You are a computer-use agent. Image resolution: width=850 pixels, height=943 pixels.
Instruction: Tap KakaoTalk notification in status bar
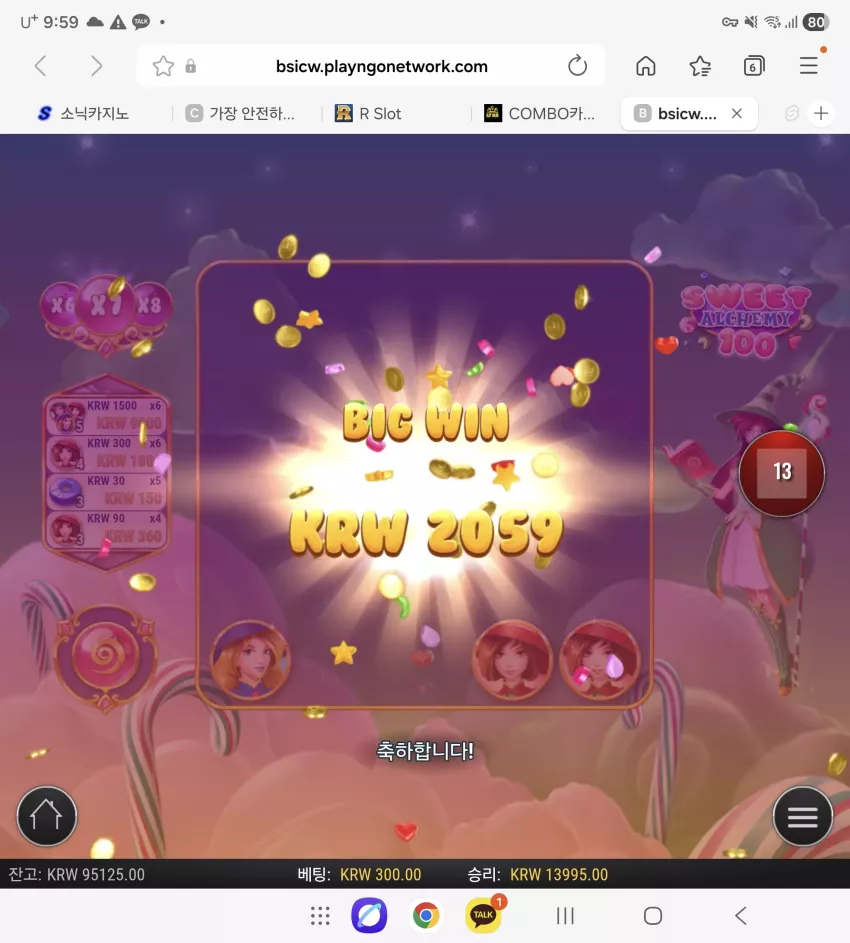(x=141, y=22)
